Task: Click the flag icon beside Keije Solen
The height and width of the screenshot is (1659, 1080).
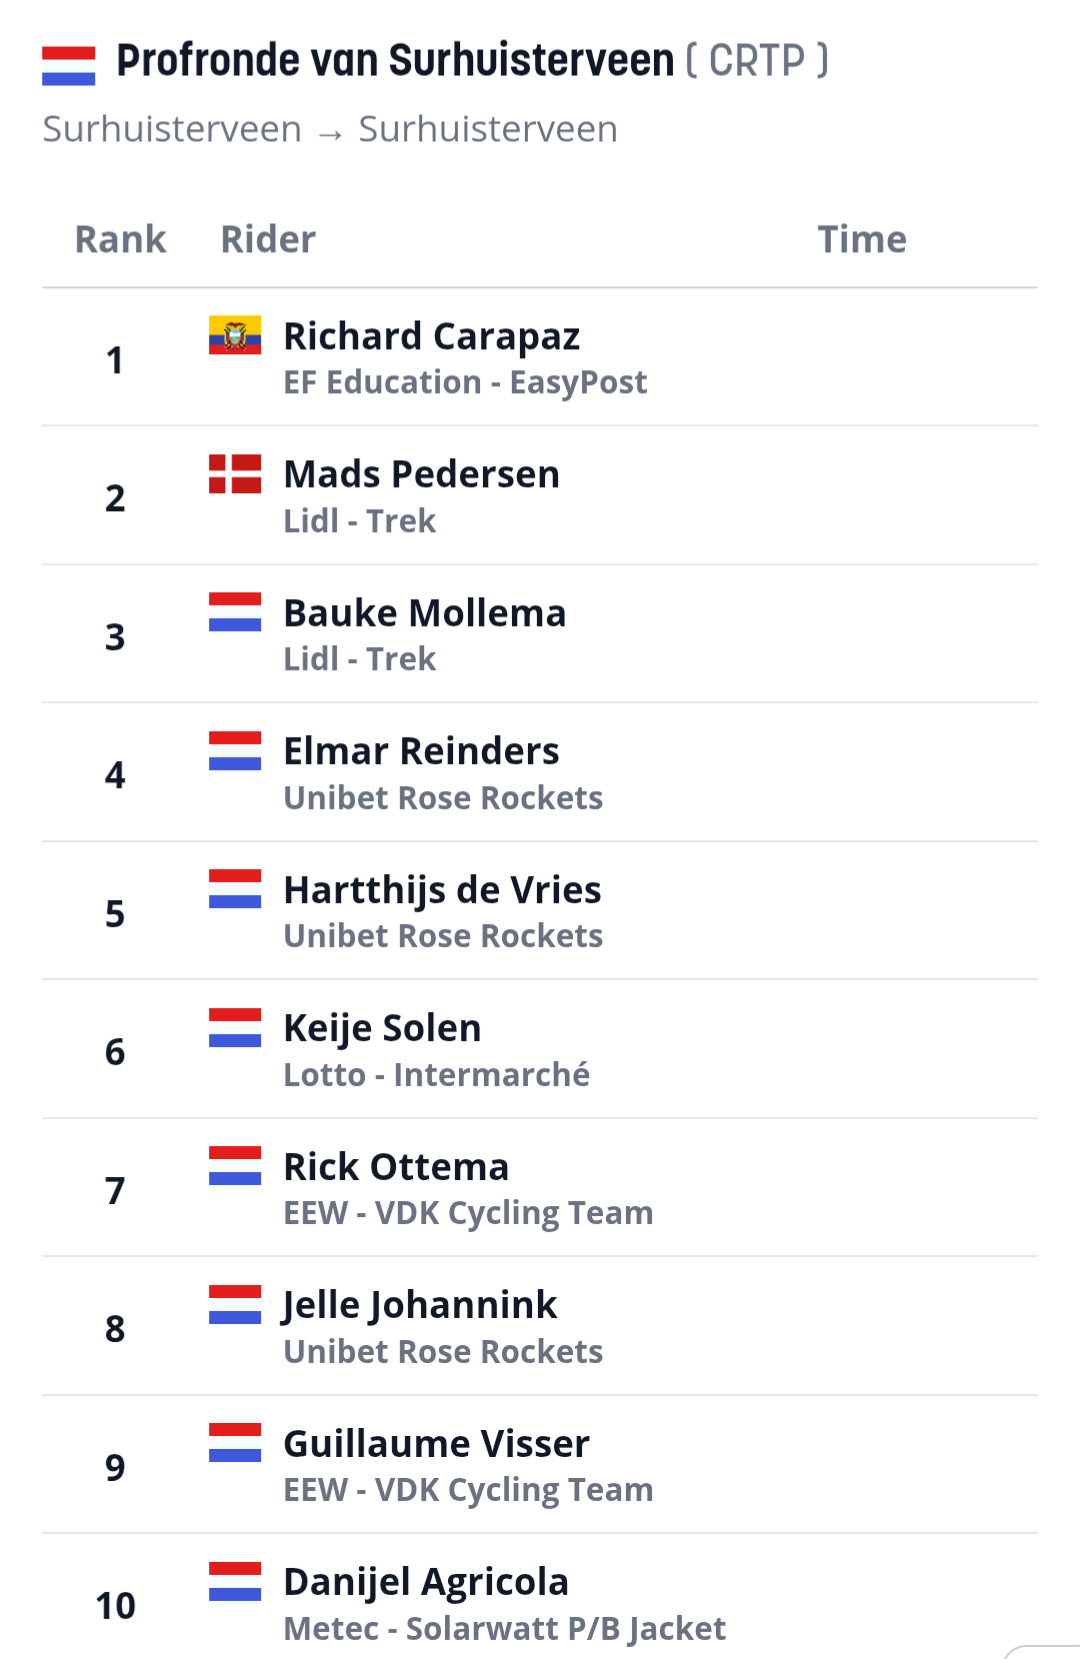Action: [x=235, y=1027]
